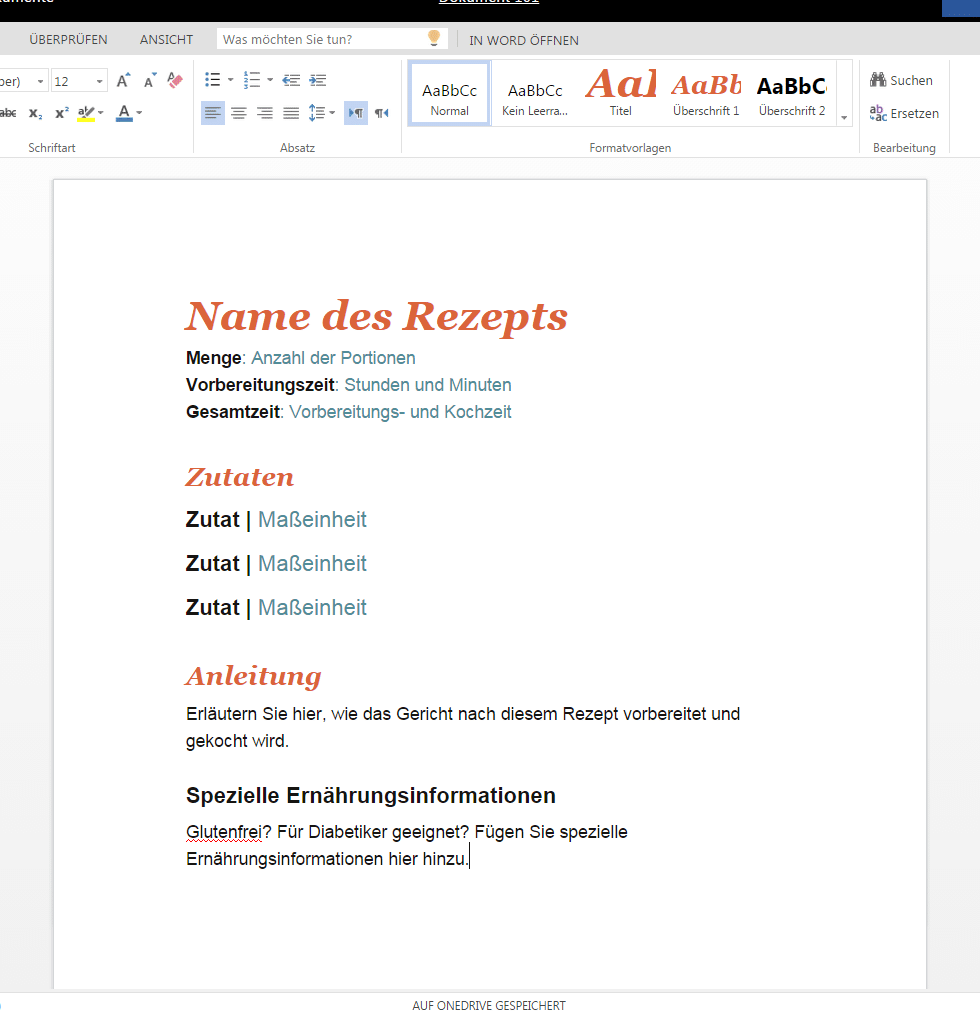Expand the font color options arrow

[139, 113]
